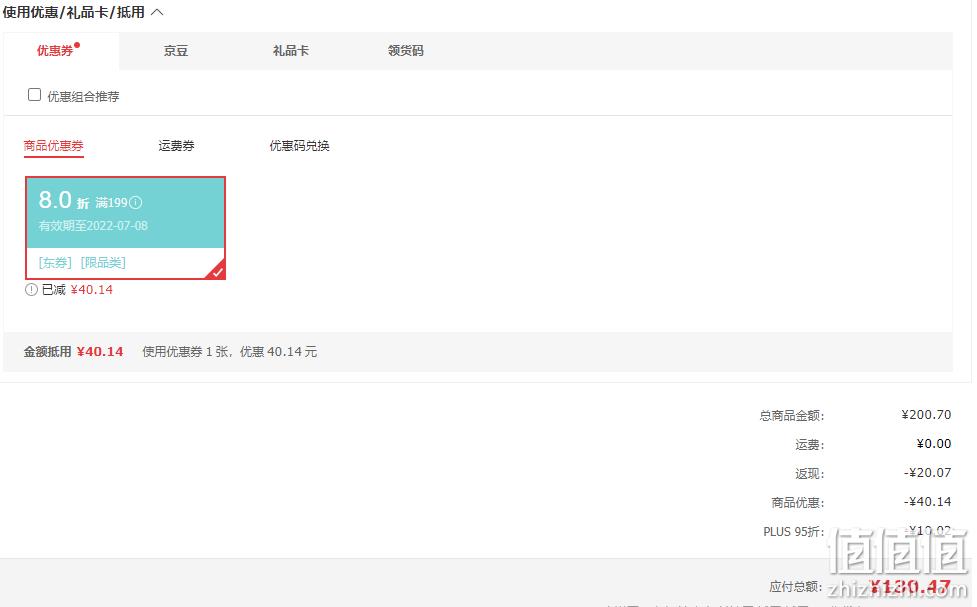The image size is (977, 607).
Task: Click the 金额抵用 ¥40.14 amount
Action: pos(100,351)
